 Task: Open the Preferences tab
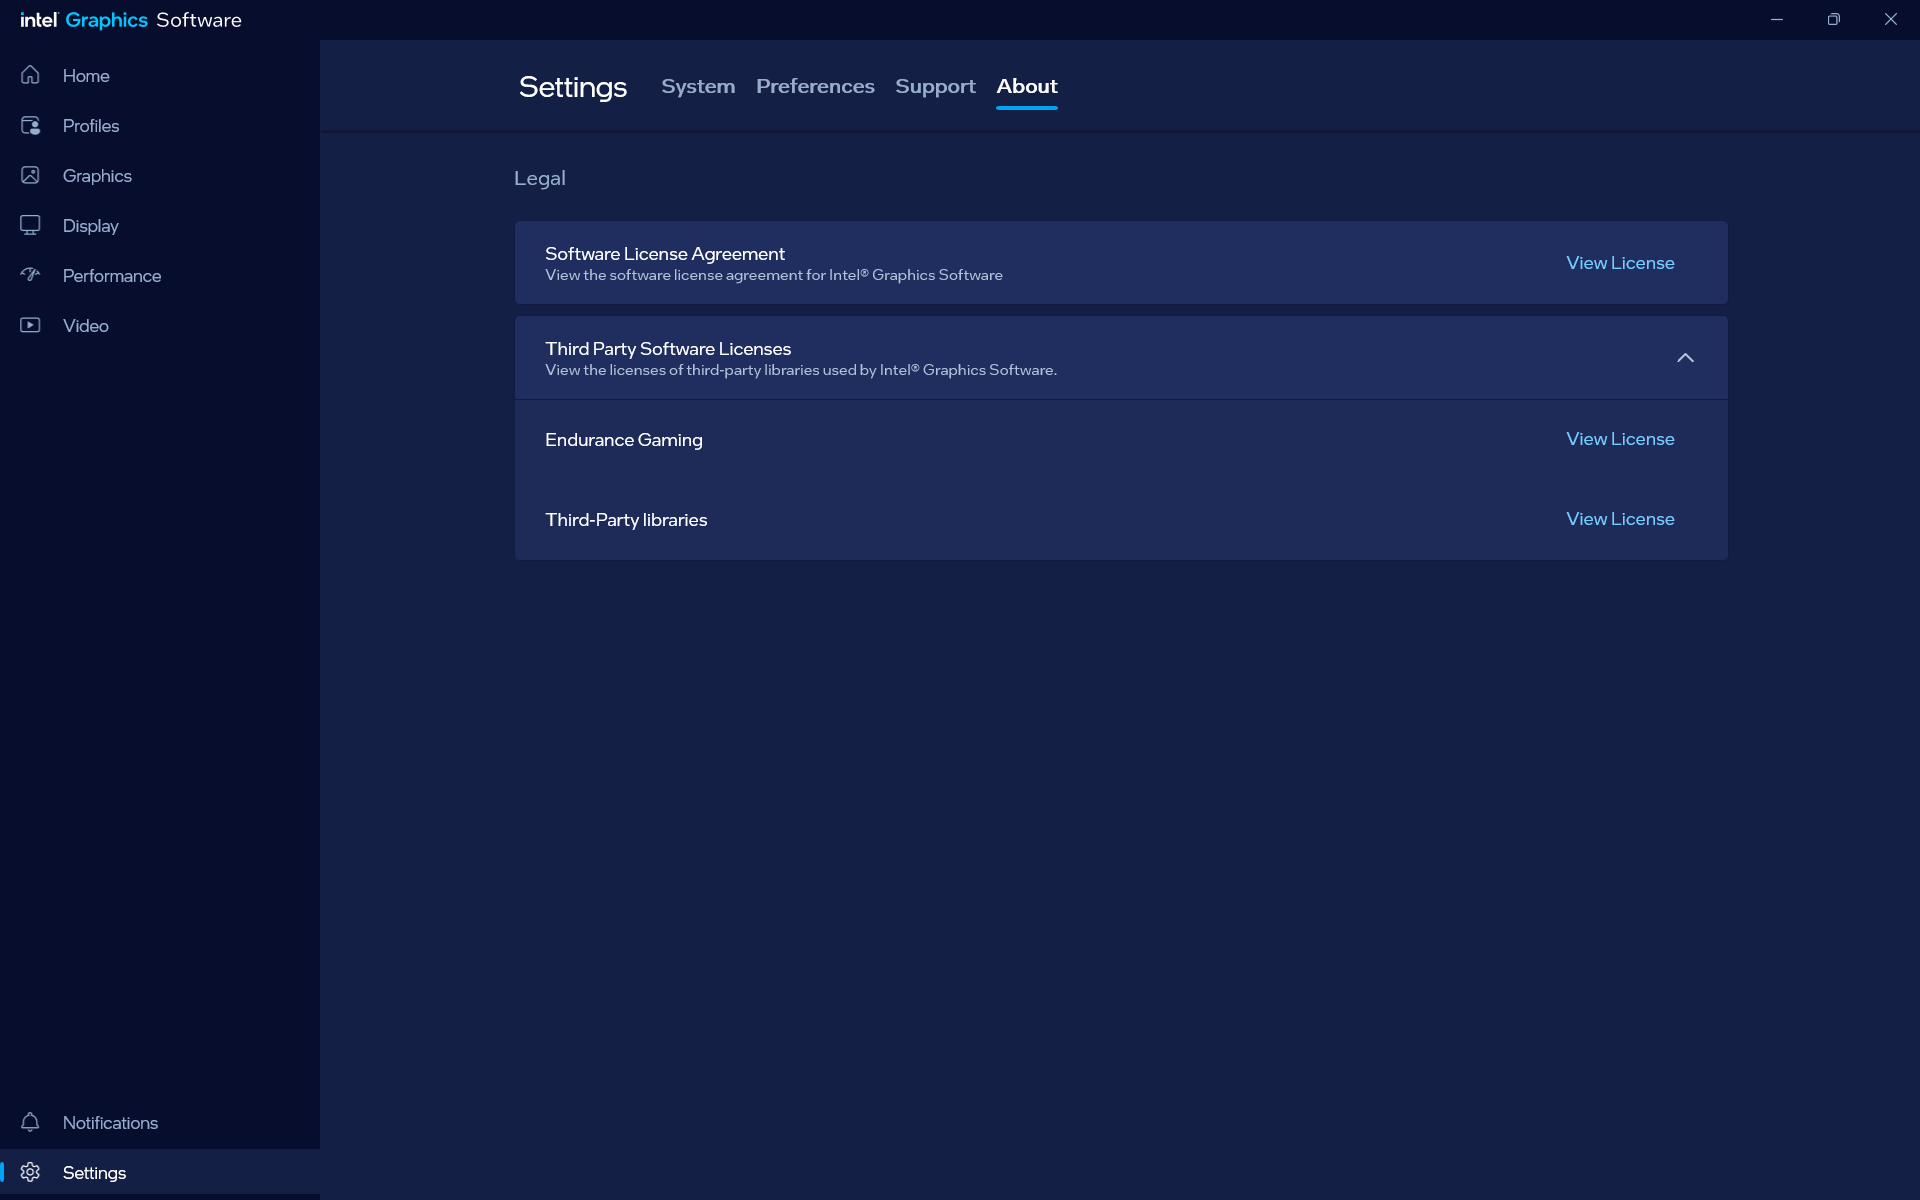click(815, 86)
